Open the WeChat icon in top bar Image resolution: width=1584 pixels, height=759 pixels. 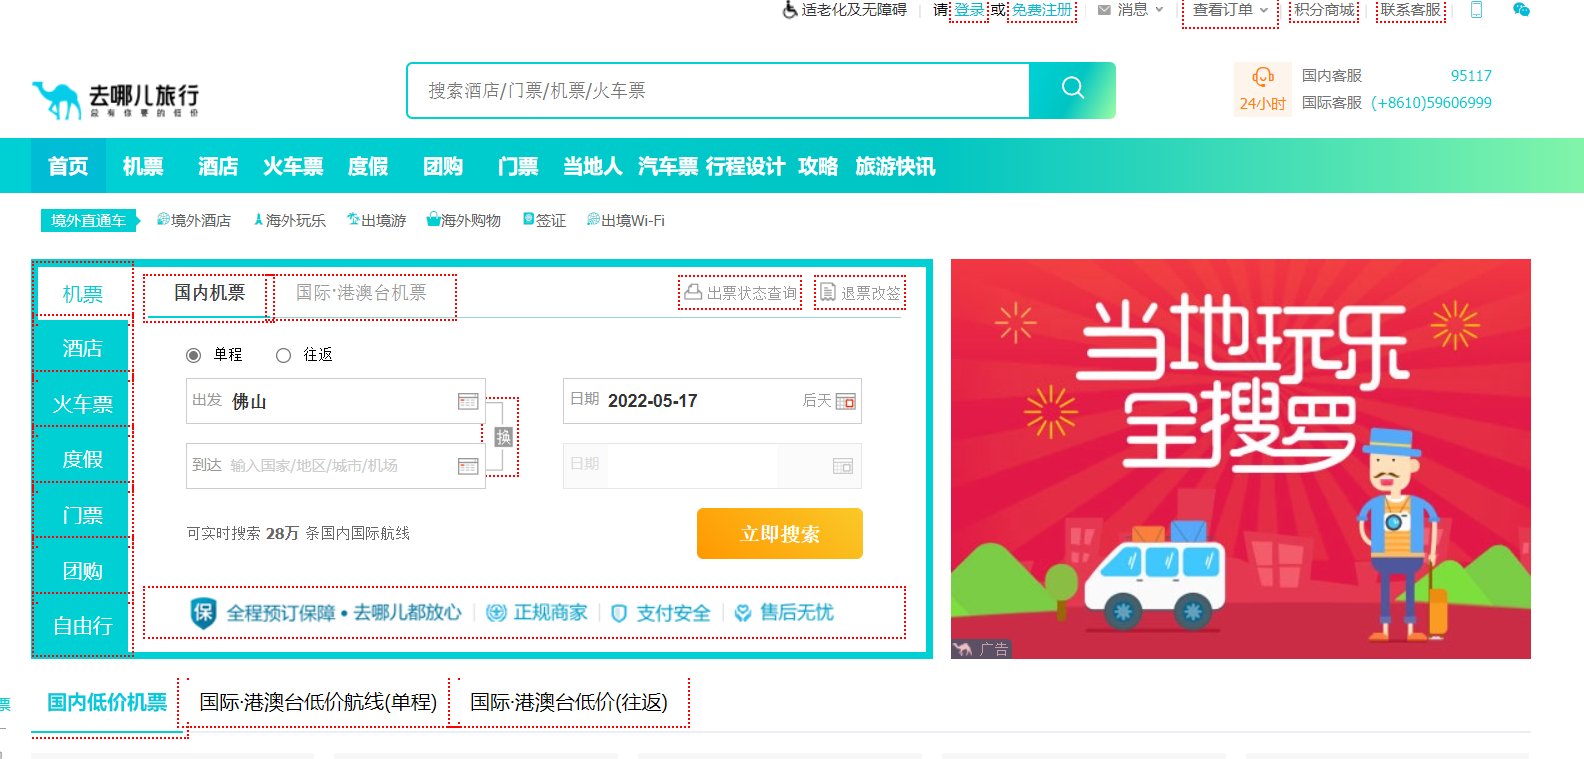[x=1521, y=10]
